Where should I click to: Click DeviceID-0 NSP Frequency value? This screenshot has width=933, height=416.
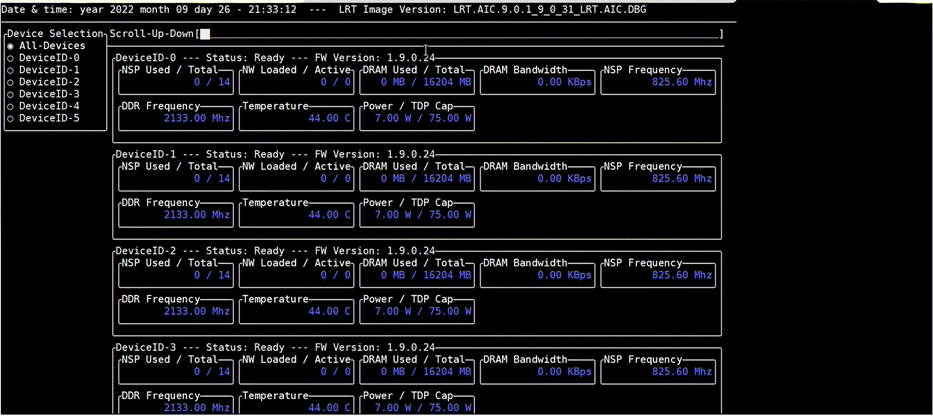(682, 82)
